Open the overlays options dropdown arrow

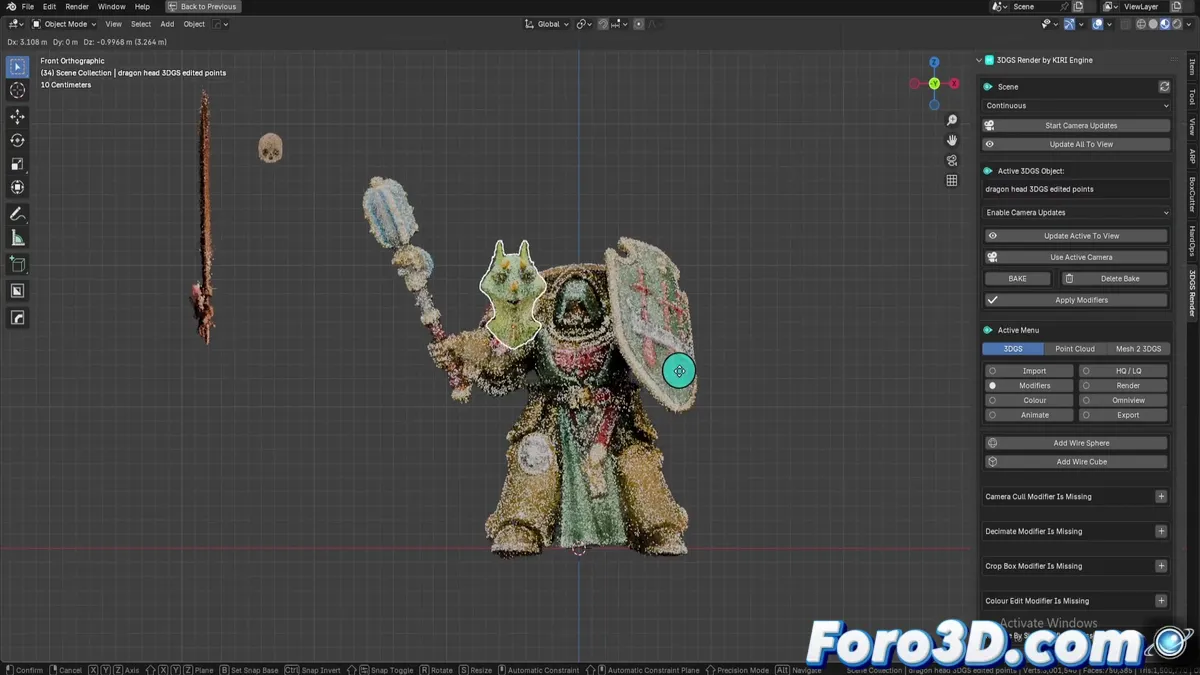(1108, 24)
